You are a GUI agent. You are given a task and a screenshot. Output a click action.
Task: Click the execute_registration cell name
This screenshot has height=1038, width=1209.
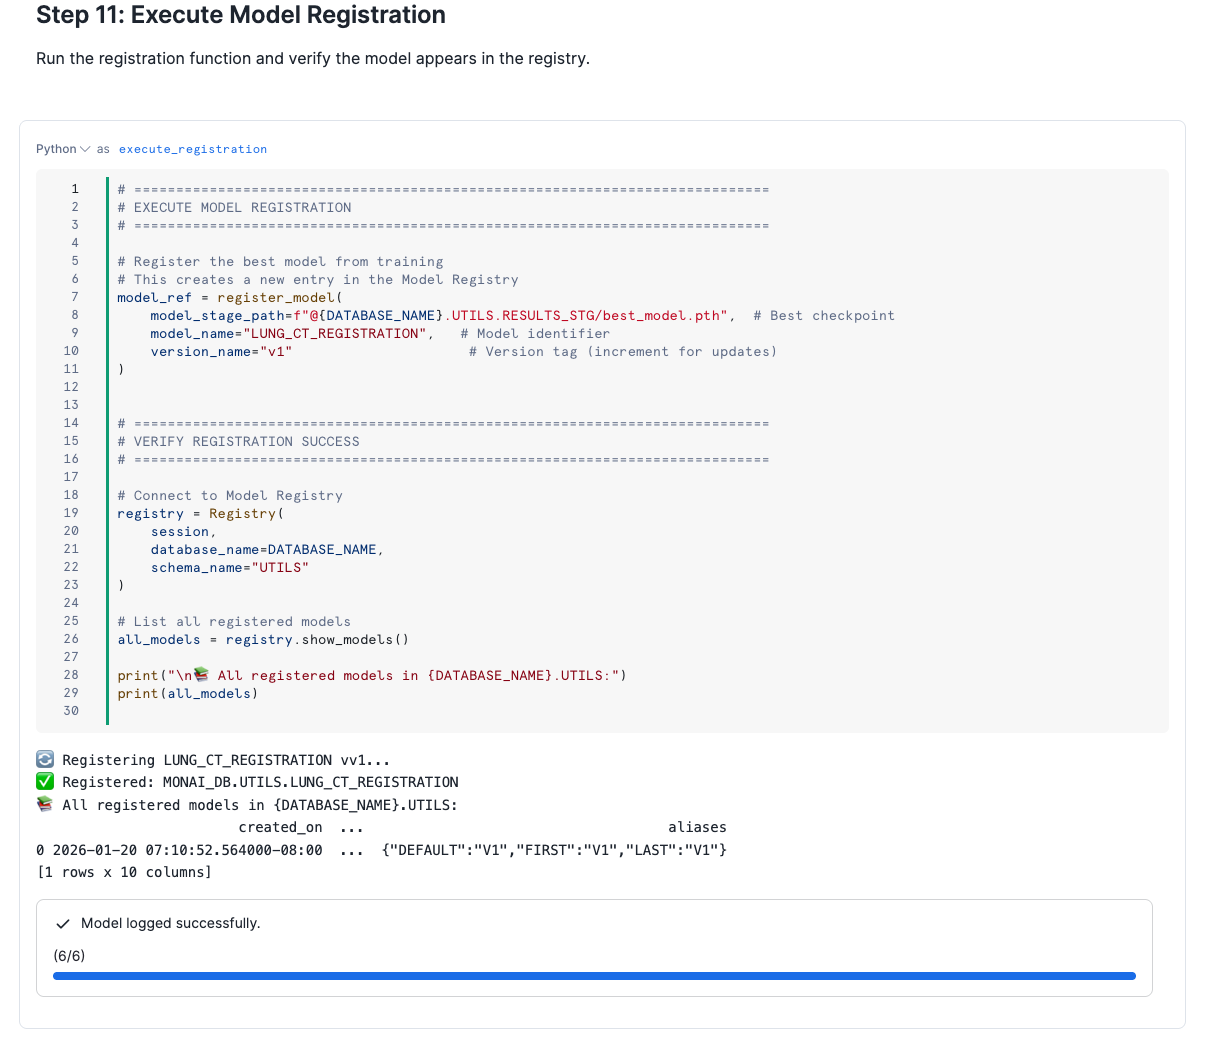[x=193, y=149]
